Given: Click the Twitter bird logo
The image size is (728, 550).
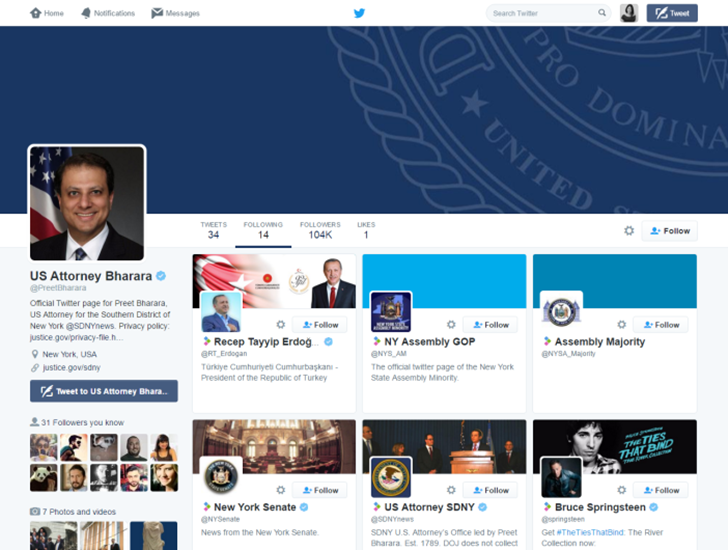Looking at the screenshot, I should coord(359,13).
